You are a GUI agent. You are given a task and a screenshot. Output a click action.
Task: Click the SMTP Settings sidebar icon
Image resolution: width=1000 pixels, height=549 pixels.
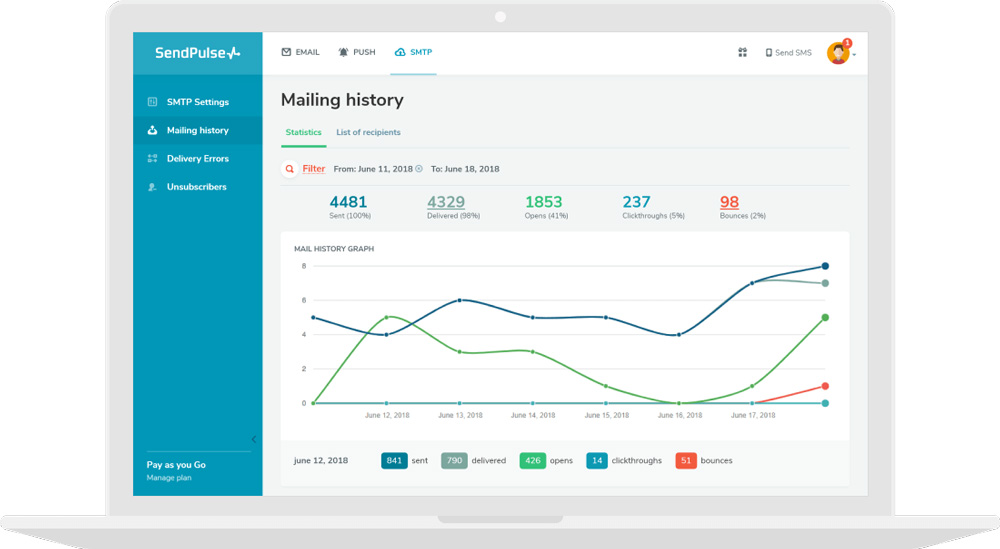(152, 102)
